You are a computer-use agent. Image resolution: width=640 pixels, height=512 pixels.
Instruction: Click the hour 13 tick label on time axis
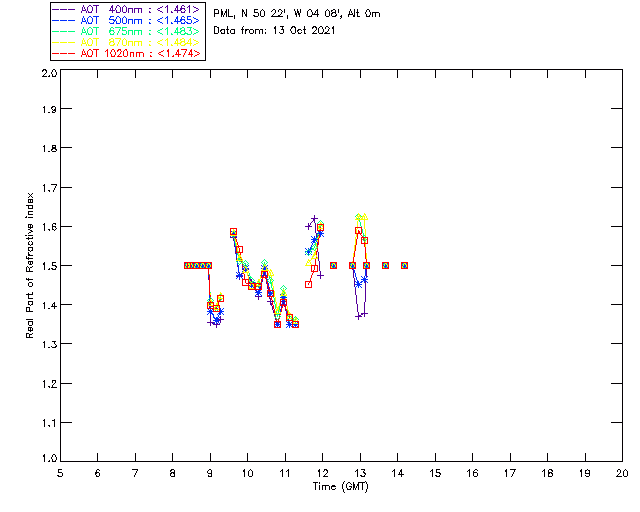[360, 473]
